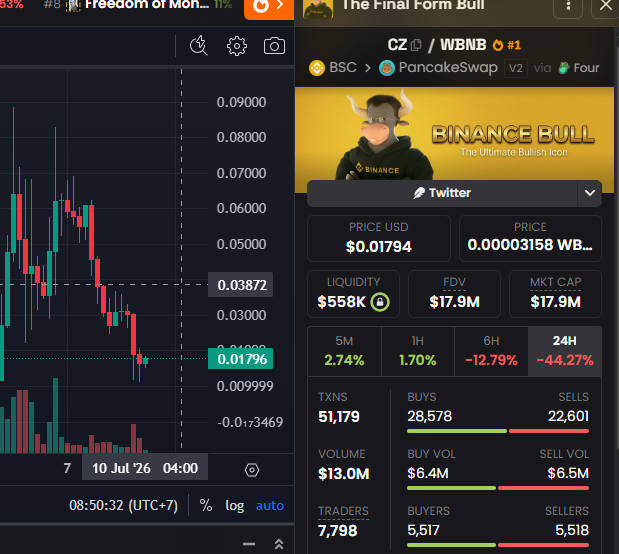Click the BSC chain logo
The image size is (619, 554).
point(317,68)
